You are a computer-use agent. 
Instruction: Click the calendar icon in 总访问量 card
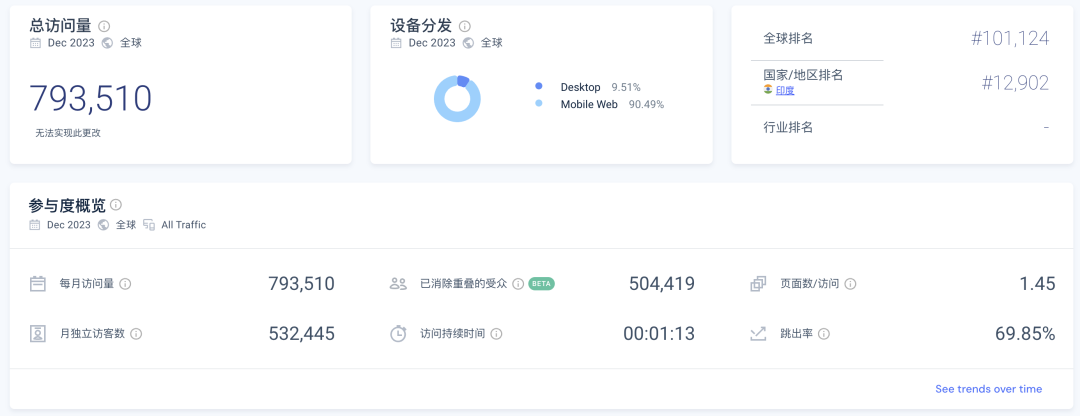[x=36, y=43]
